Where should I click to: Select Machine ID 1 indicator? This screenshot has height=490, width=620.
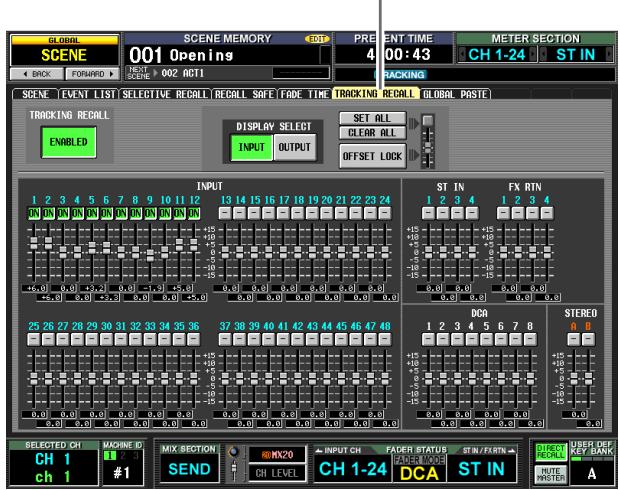tap(110, 455)
